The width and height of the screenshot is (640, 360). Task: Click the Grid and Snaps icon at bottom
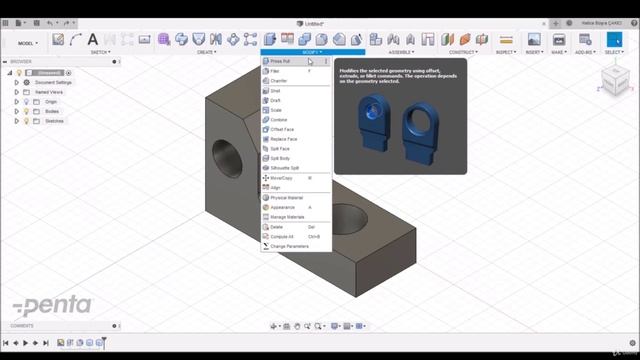347,326
